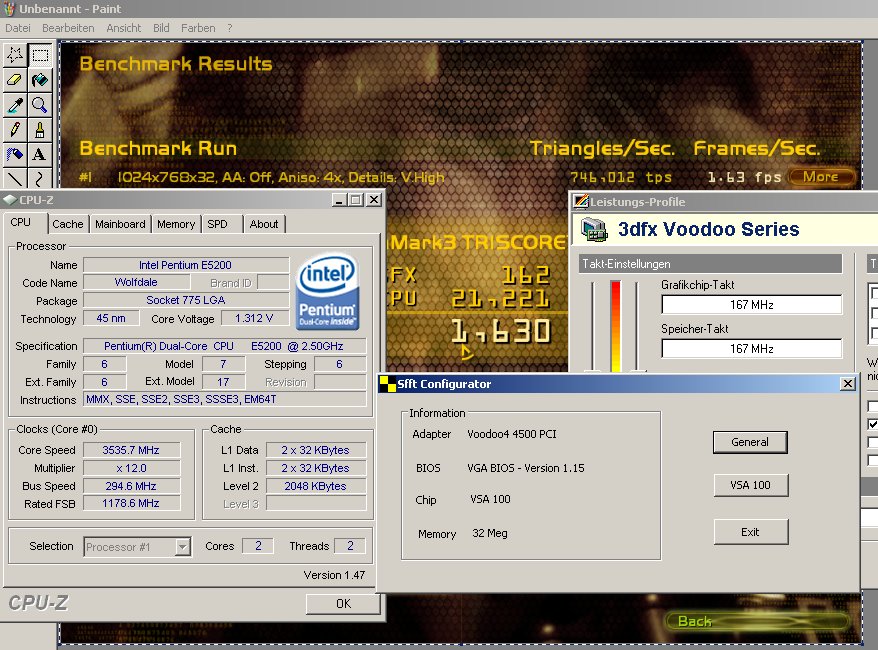Image resolution: width=878 pixels, height=650 pixels.
Task: Click the Speicher-Takt 167 MHz field
Action: [751, 348]
